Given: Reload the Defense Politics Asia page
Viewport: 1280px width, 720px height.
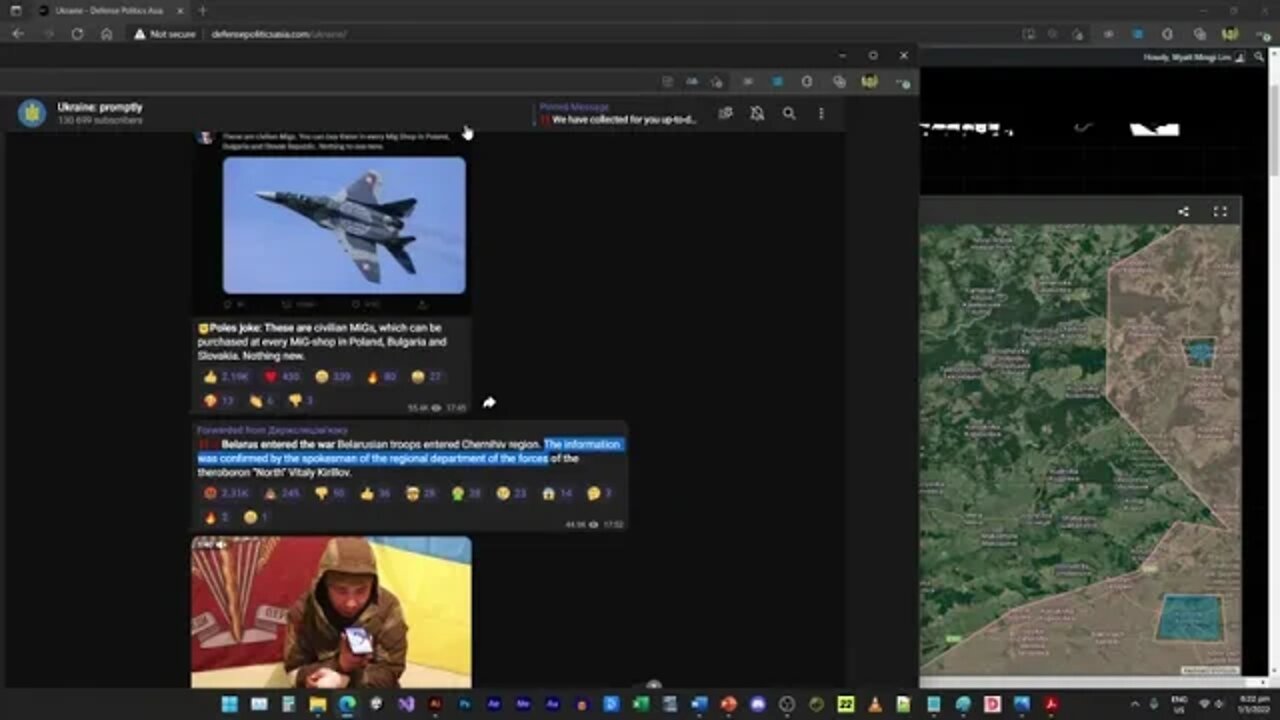Looking at the screenshot, I should pos(77,34).
